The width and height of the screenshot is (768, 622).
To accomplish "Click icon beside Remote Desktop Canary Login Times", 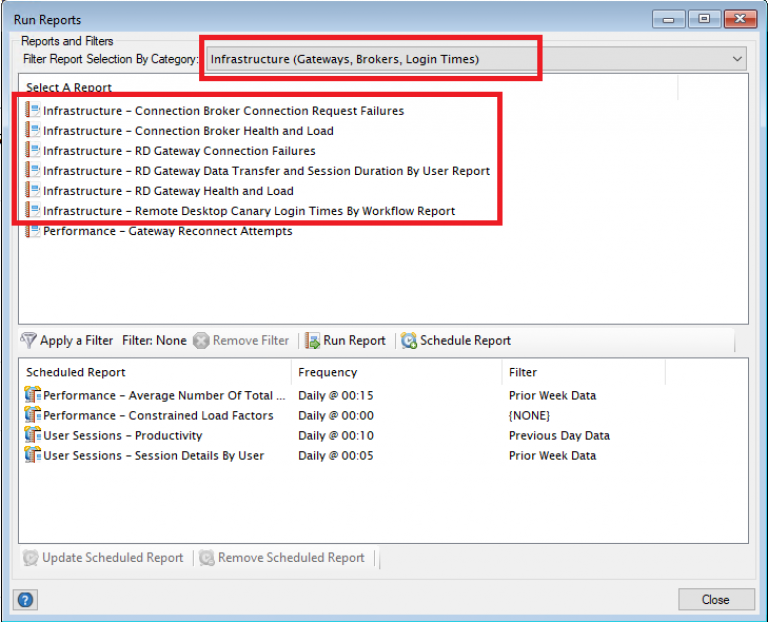I will (x=33, y=210).
